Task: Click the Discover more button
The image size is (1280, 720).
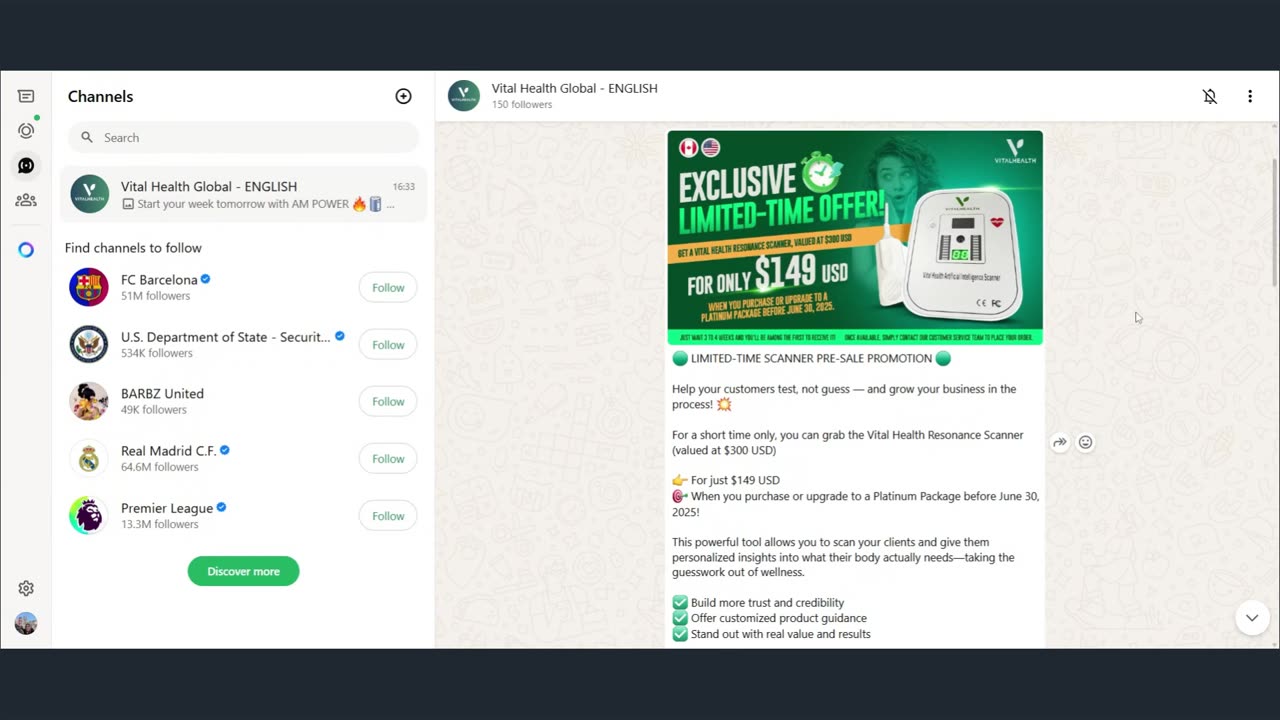Action: tap(243, 571)
